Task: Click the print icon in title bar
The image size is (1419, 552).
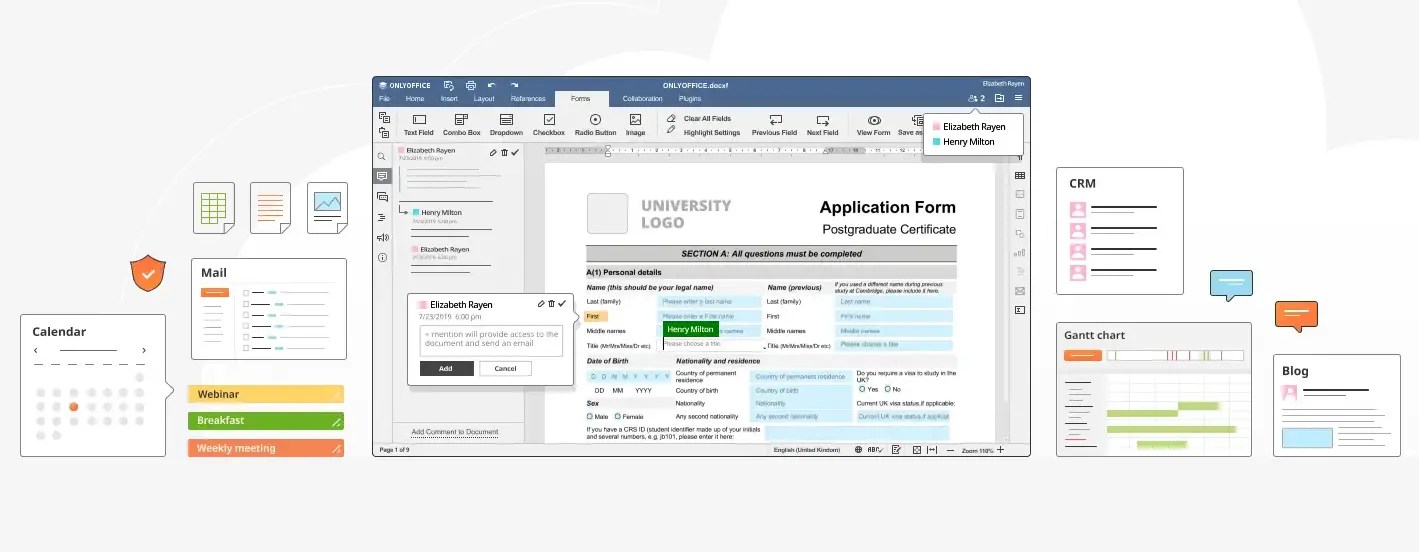Action: pos(471,85)
